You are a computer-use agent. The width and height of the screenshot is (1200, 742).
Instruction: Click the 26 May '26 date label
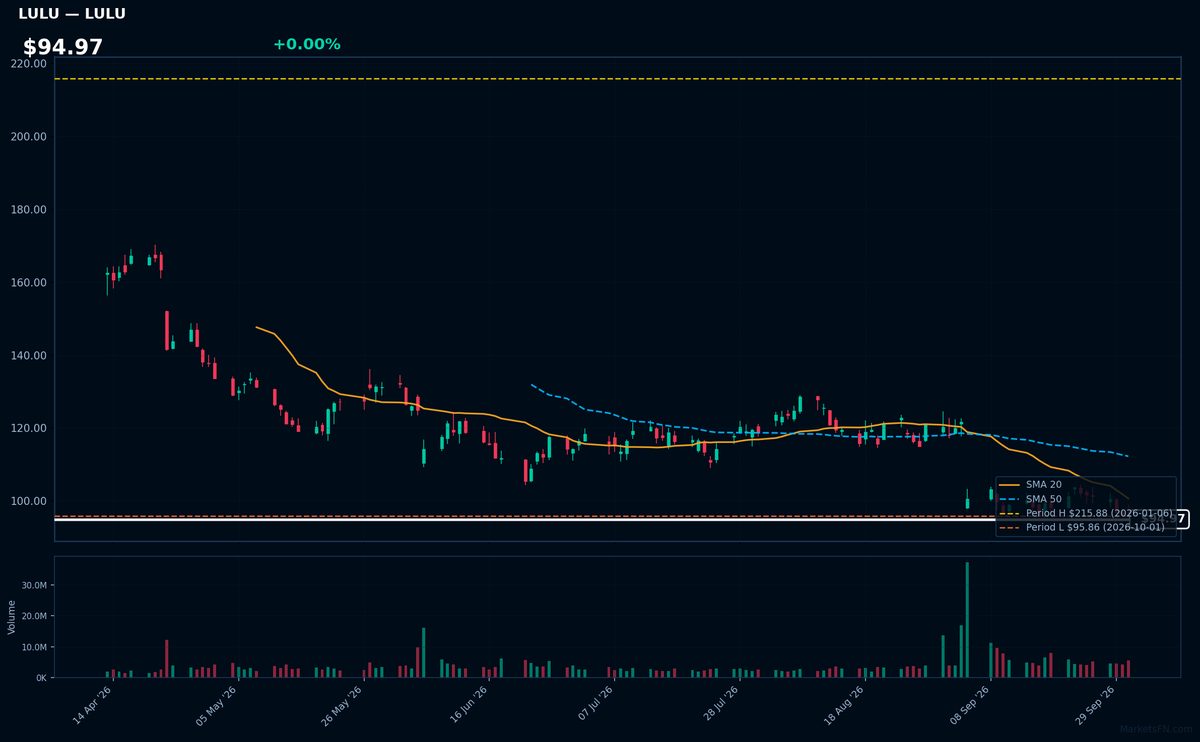tap(343, 705)
